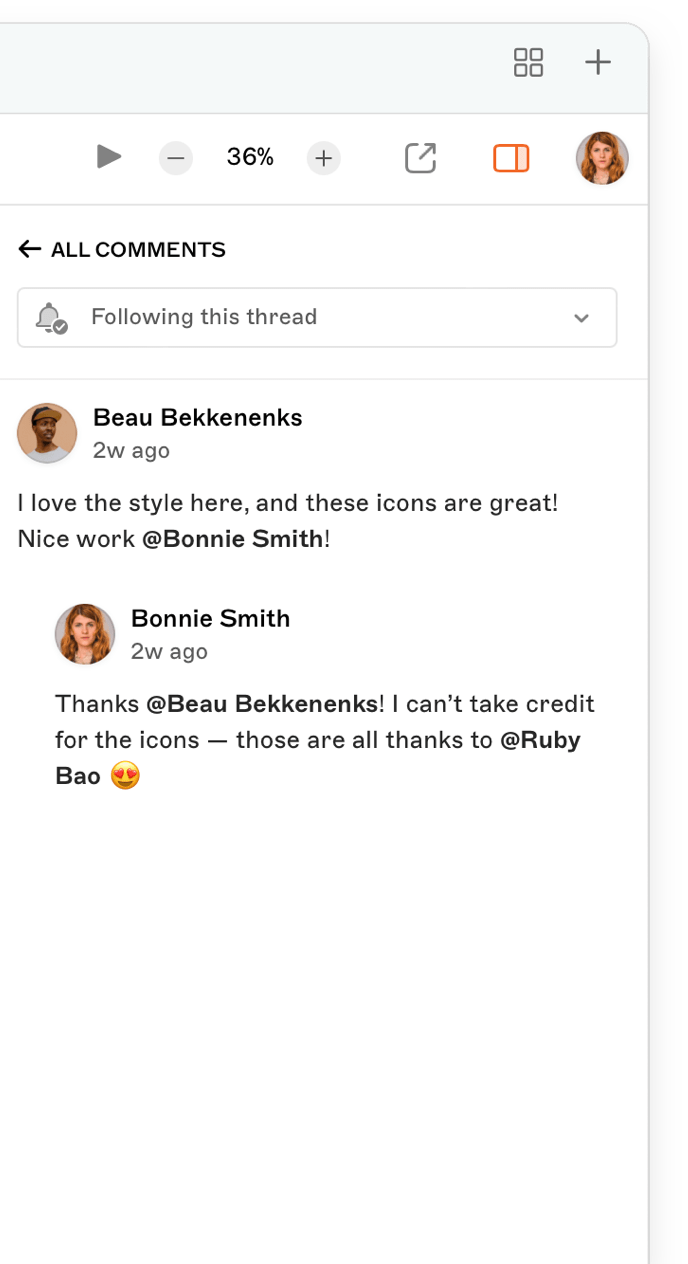Image resolution: width=688 pixels, height=1264 pixels.
Task: Click the @Bonnie Smith mention
Action: click(x=232, y=539)
